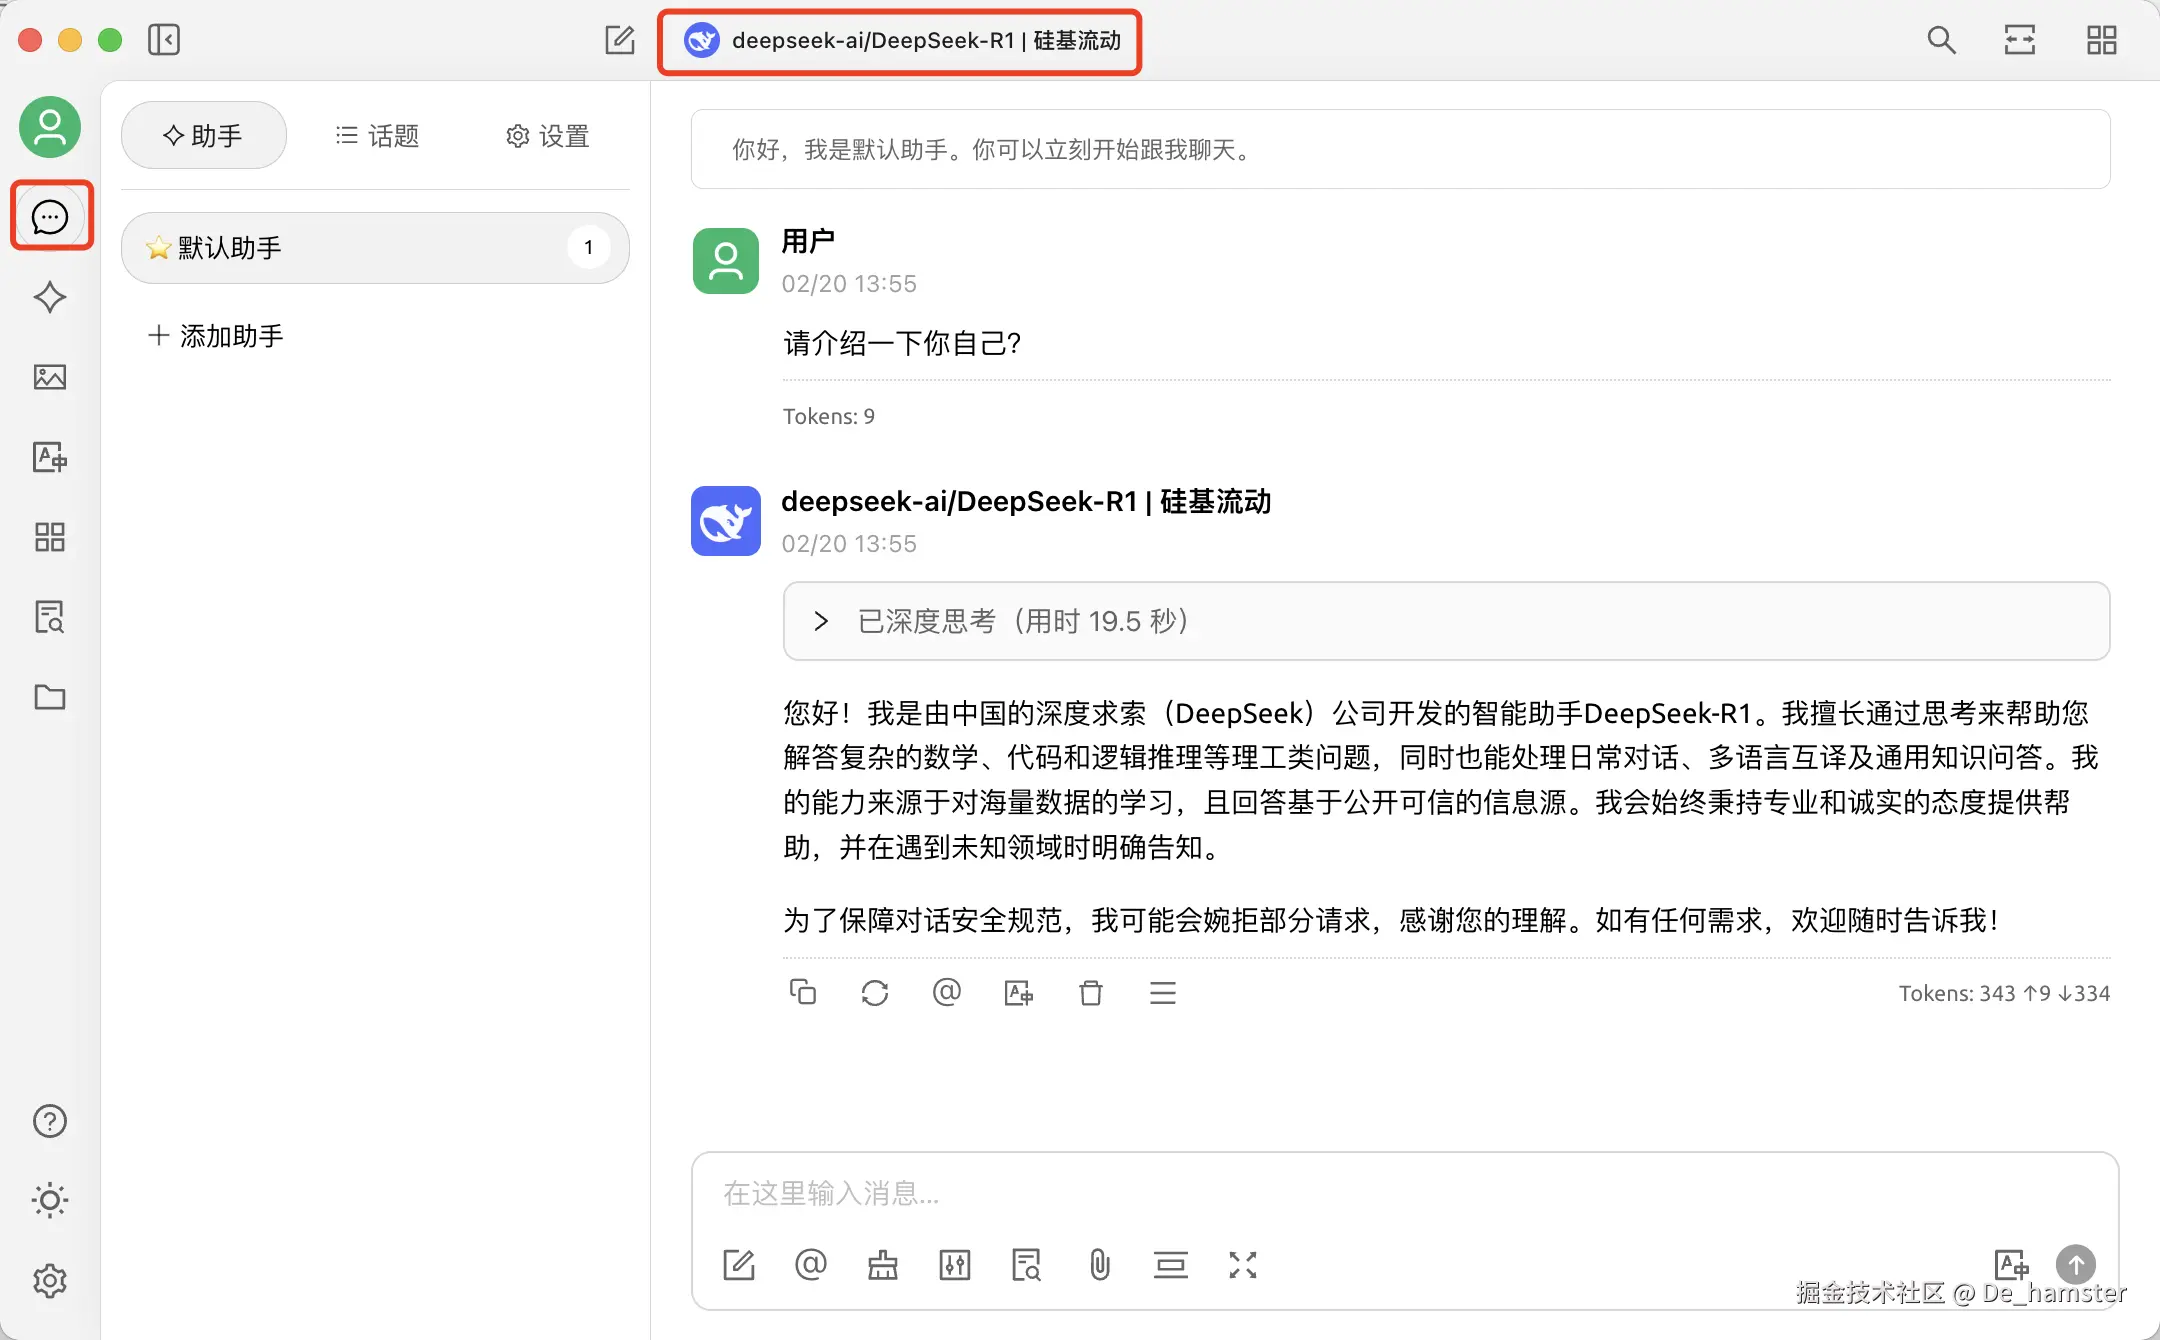This screenshot has height=1340, width=2160.
Task: Open the DeepSeek-R1 model selector
Action: point(900,41)
